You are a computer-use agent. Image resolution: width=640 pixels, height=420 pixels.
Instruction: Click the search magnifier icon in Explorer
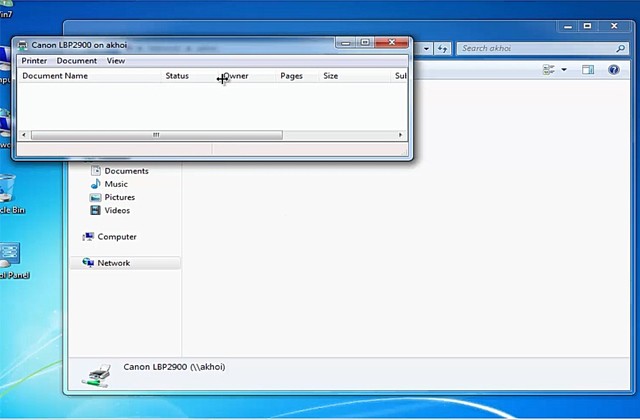point(620,49)
